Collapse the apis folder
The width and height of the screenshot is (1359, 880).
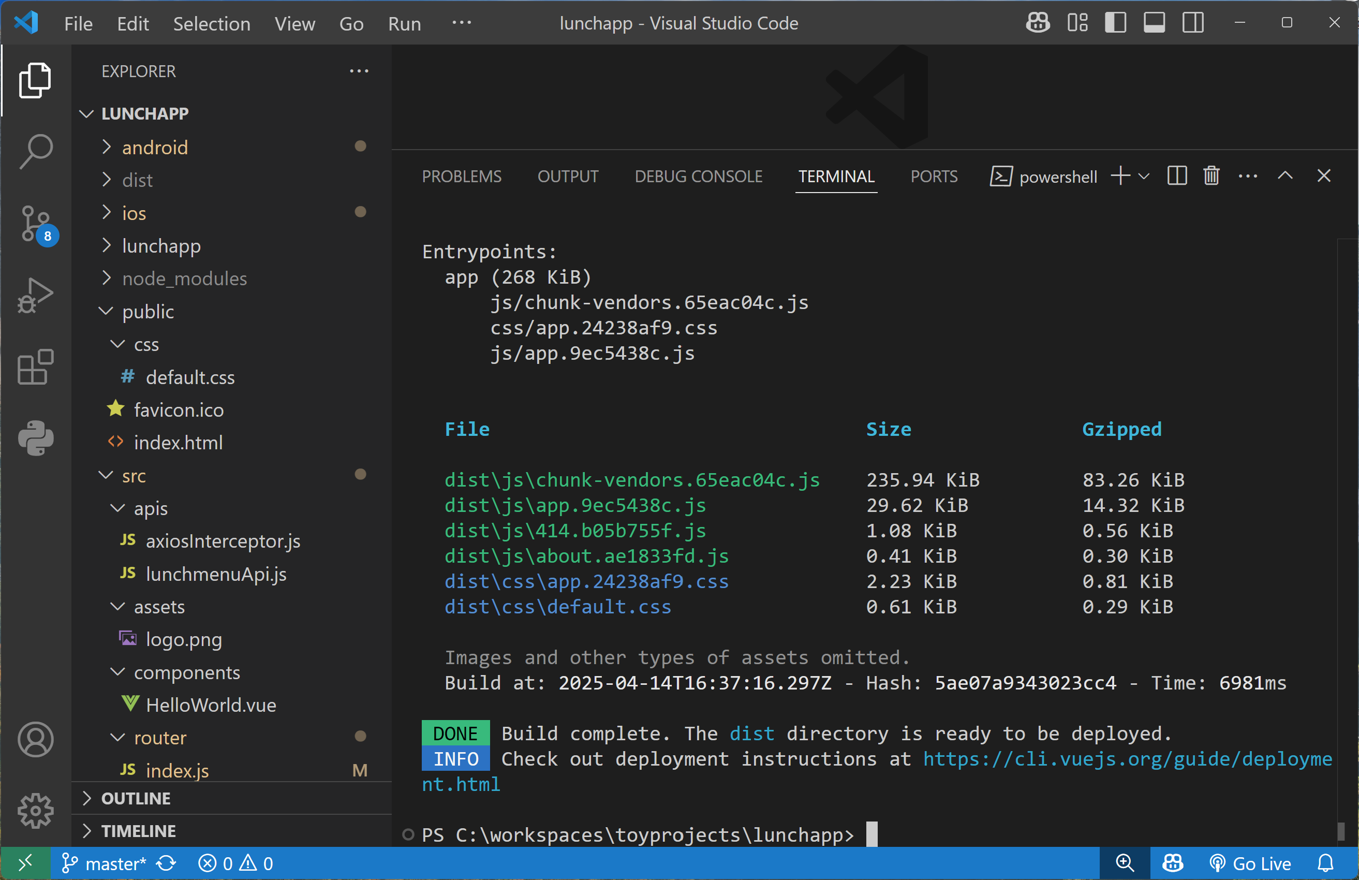tap(232, 508)
